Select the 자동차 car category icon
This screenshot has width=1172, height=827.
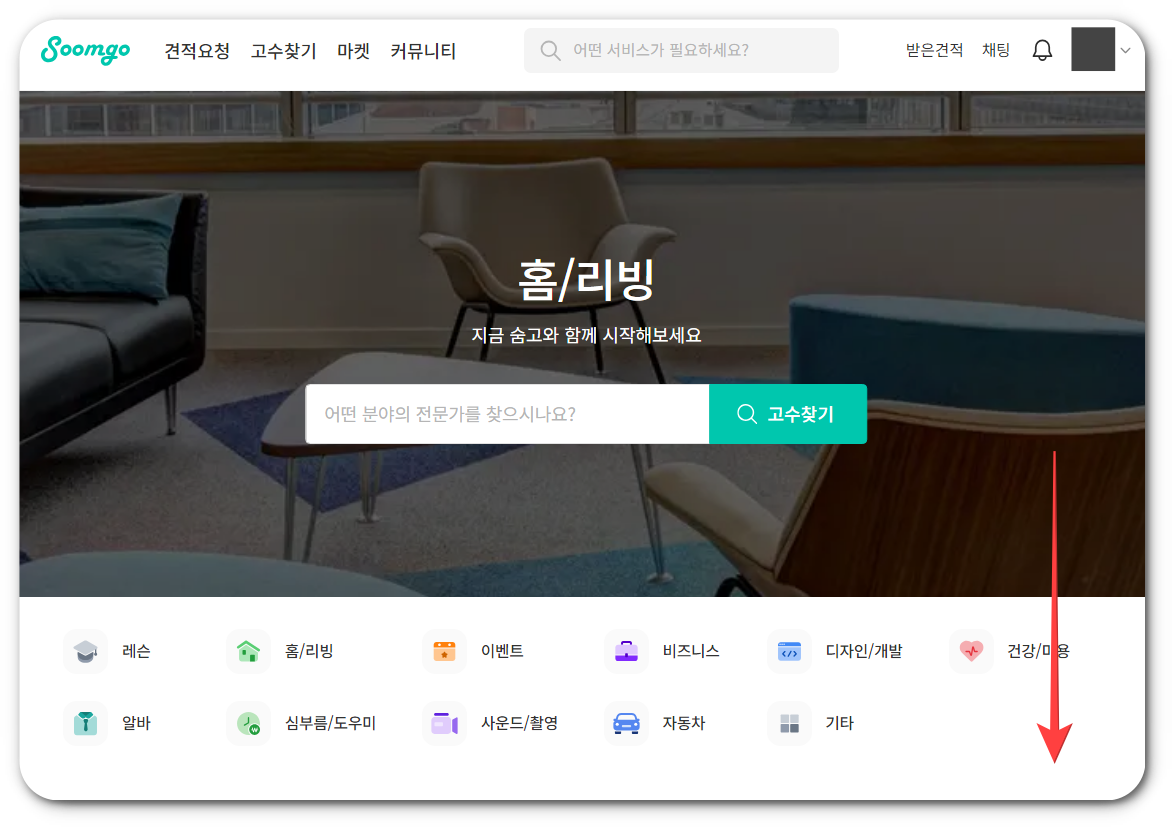pos(625,723)
